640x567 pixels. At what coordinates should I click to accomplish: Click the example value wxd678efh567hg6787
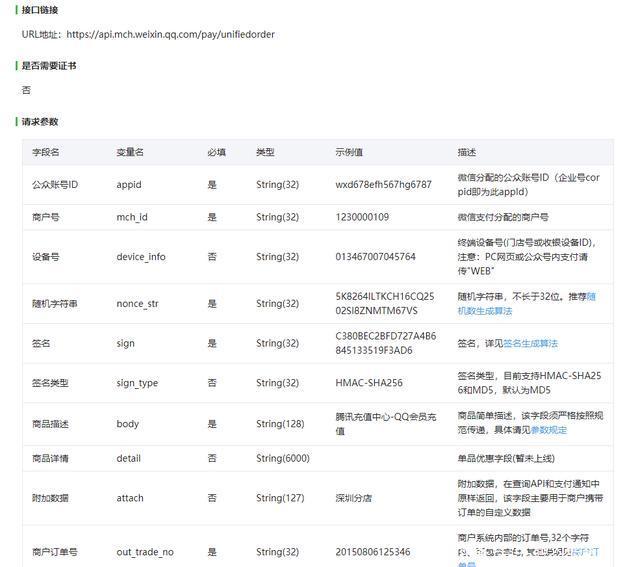click(383, 185)
